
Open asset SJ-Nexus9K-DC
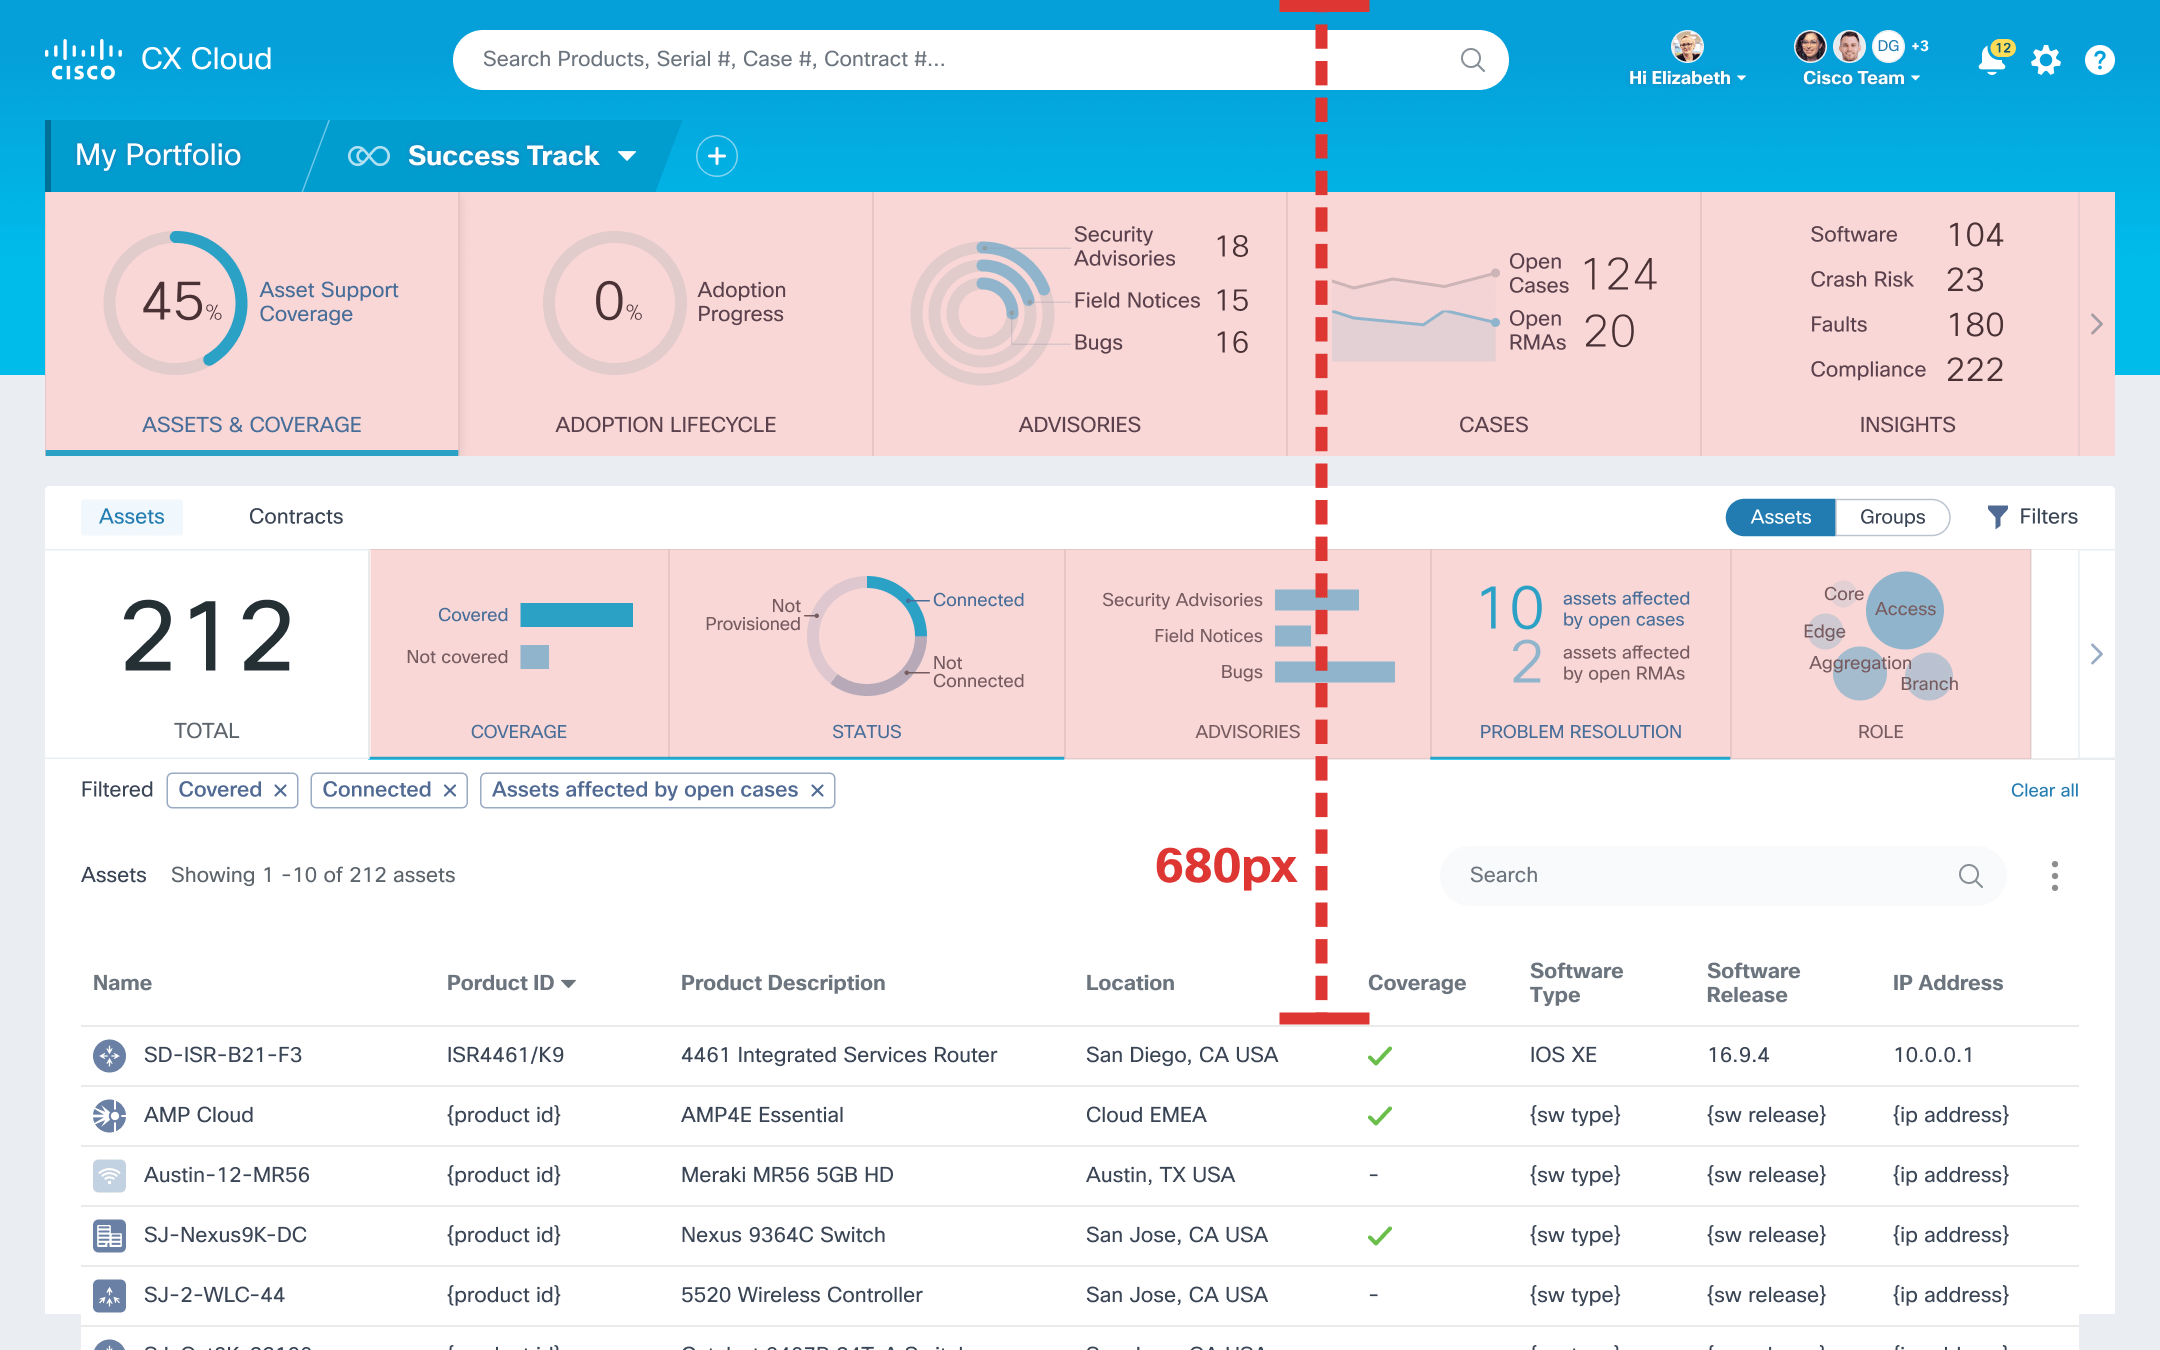pos(225,1235)
